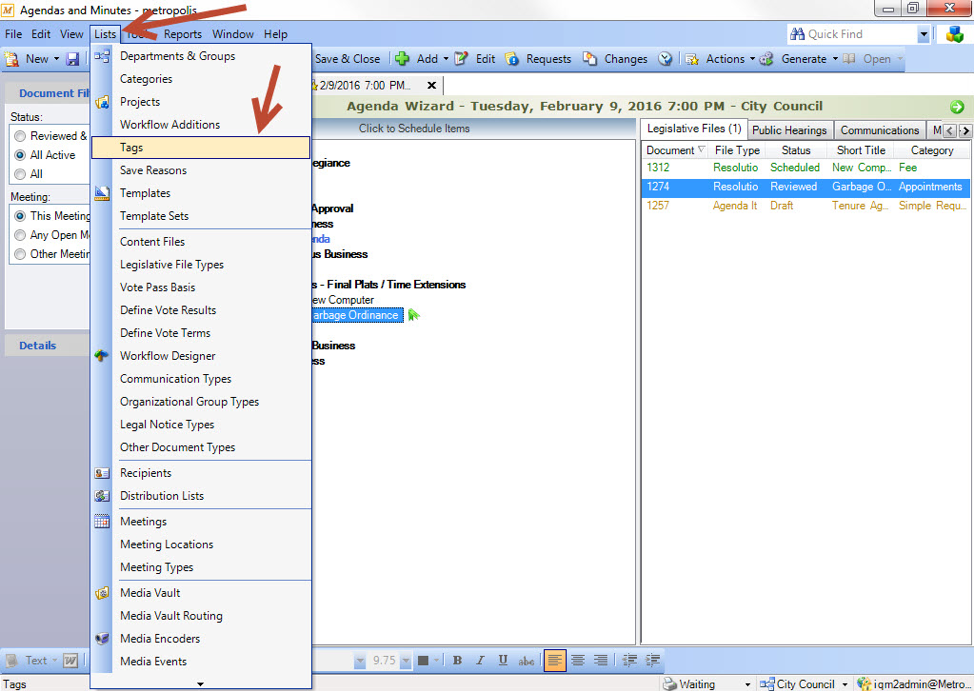Decrease indent in formatting bar
Viewport: 974px width, 691px height.
[x=630, y=660]
